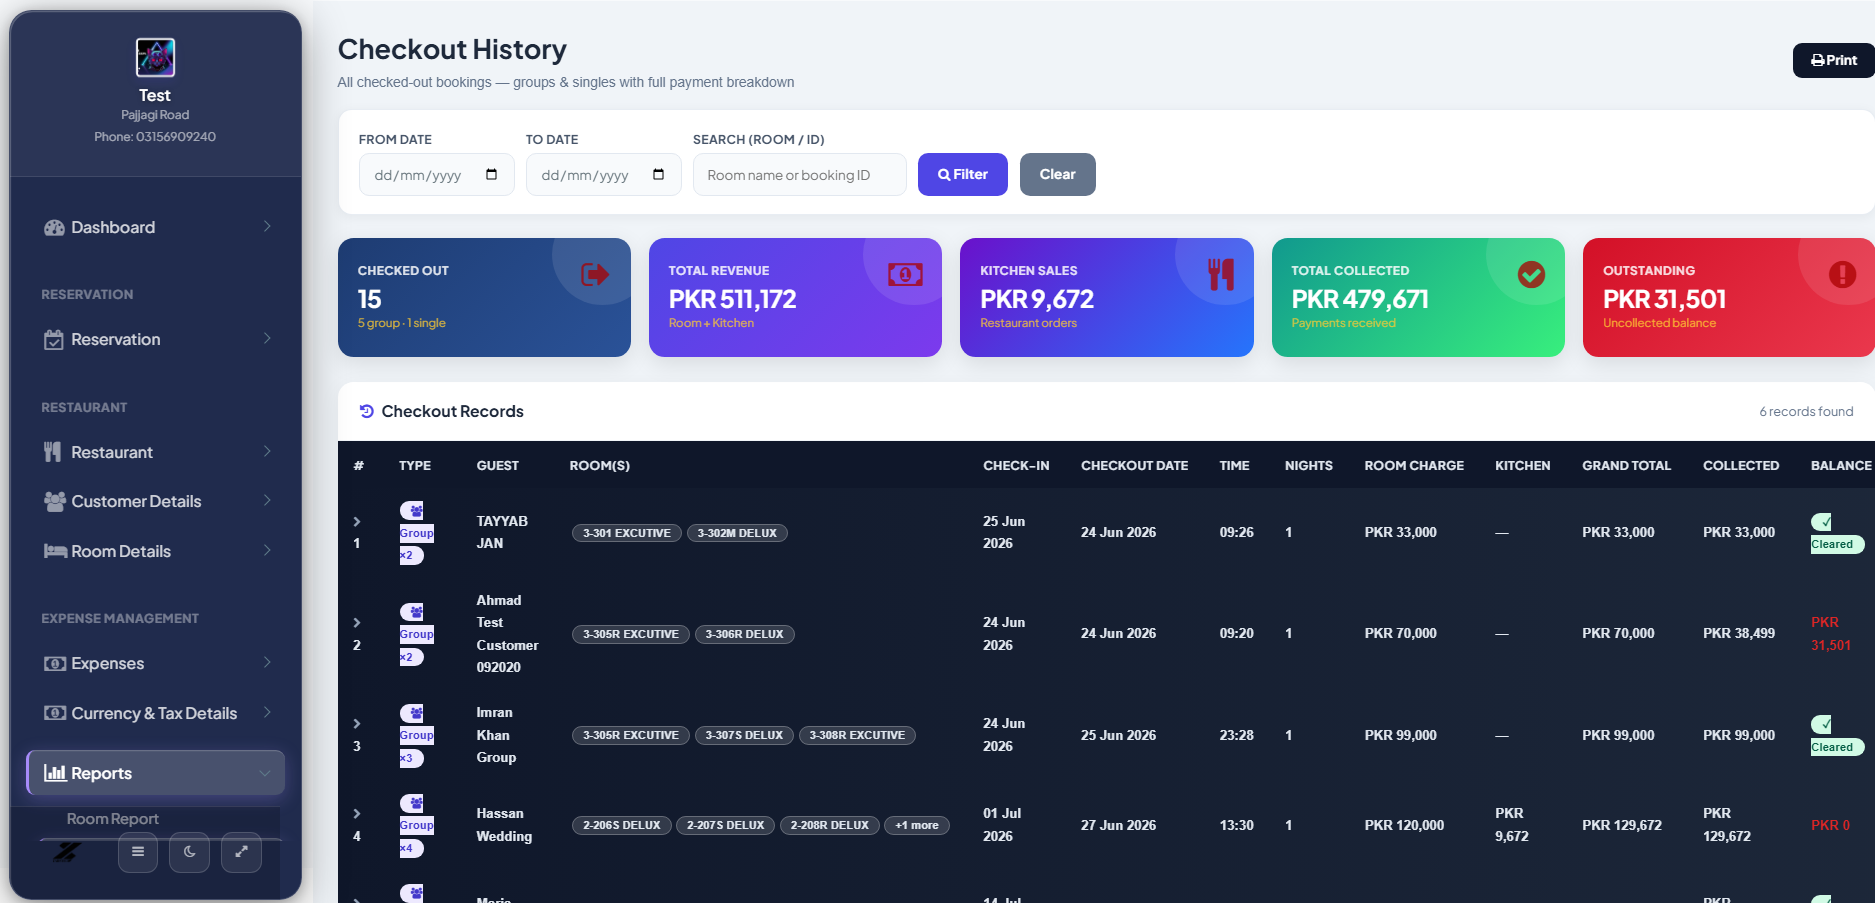Click the 3-307S DELUX room chip
Image resolution: width=1875 pixels, height=903 pixels.
745,736
